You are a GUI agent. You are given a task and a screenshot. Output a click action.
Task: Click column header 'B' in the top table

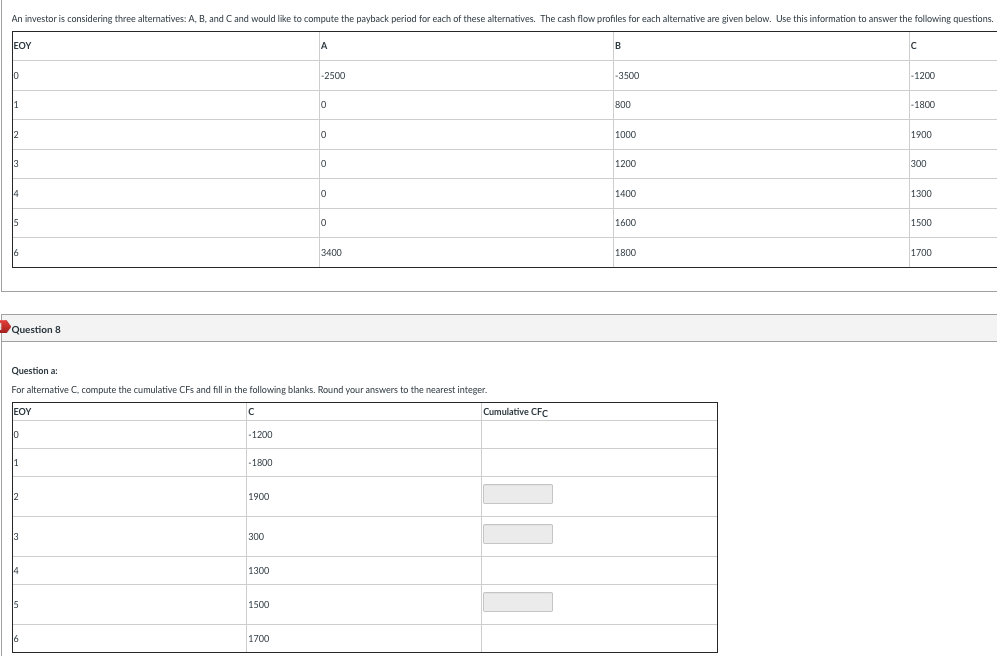tap(618, 46)
